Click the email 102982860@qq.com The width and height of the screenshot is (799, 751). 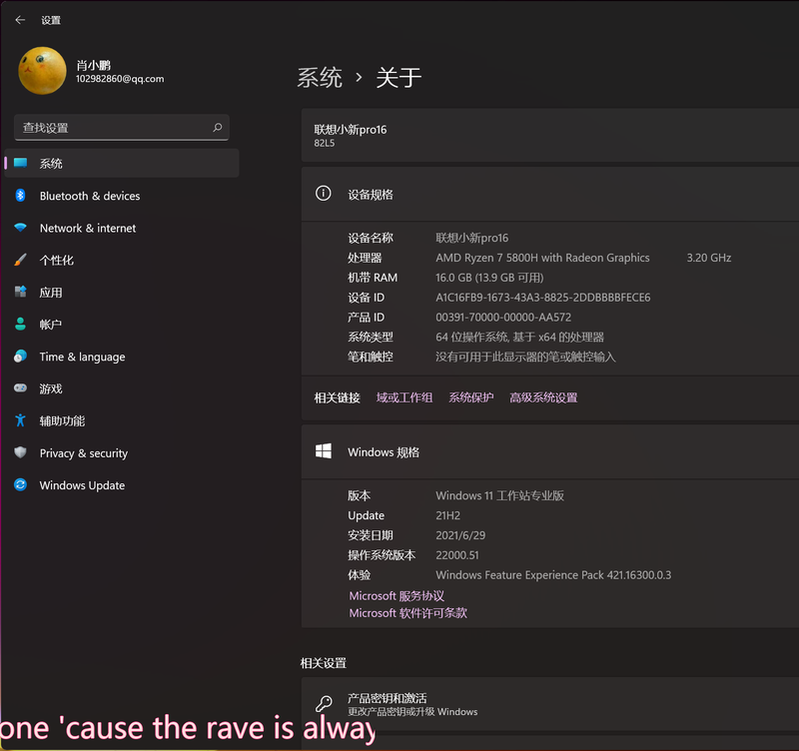coord(120,79)
